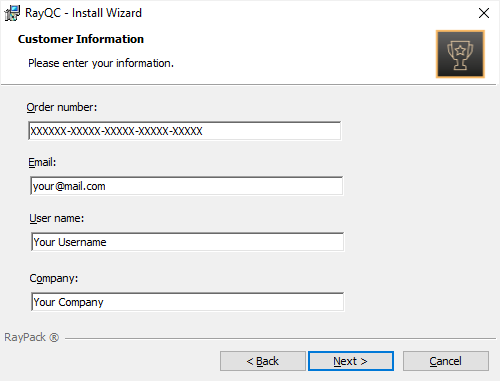This screenshot has height=381, width=500.
Task: Click the "Company:" label text
Action: 54,278
